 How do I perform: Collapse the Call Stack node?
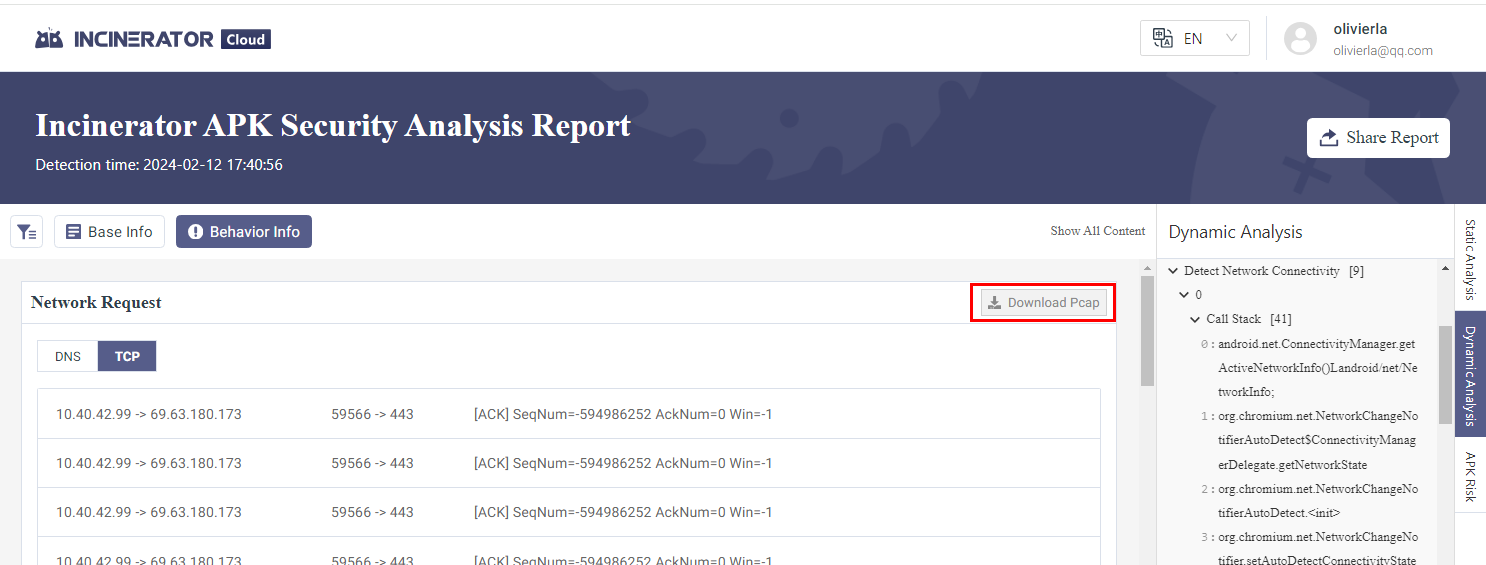1195,319
